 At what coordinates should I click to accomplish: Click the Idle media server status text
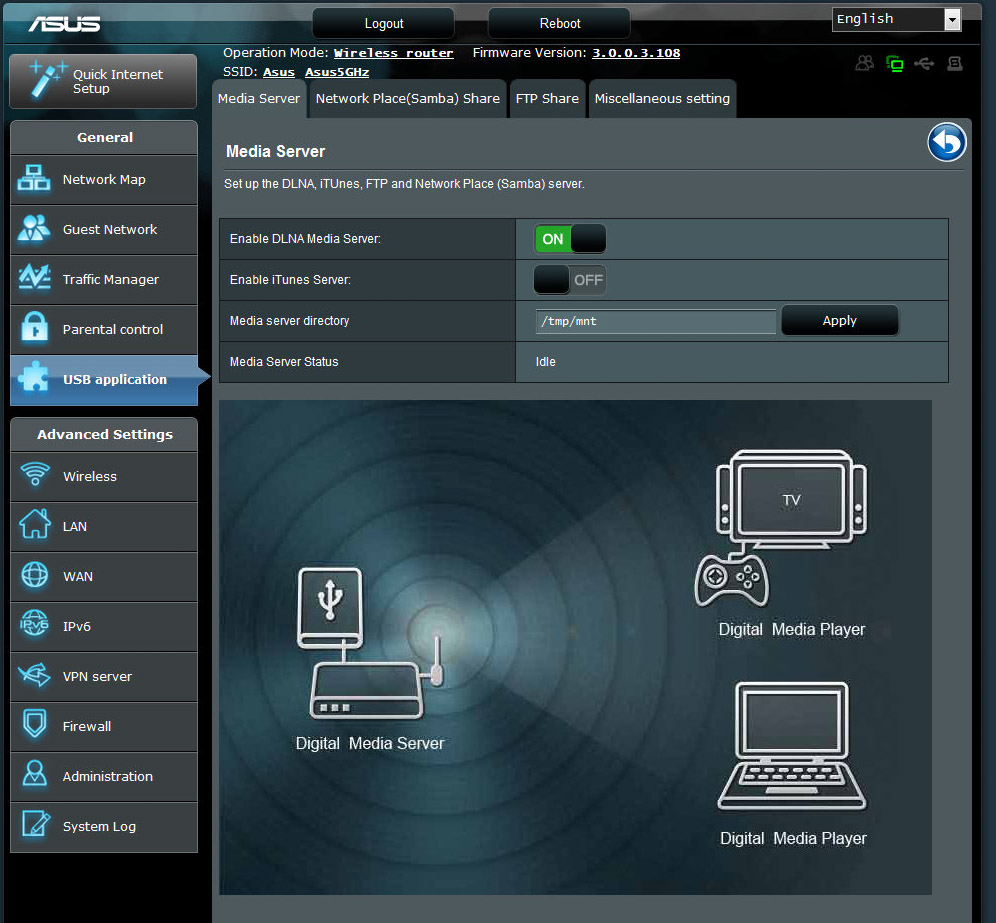pos(546,361)
